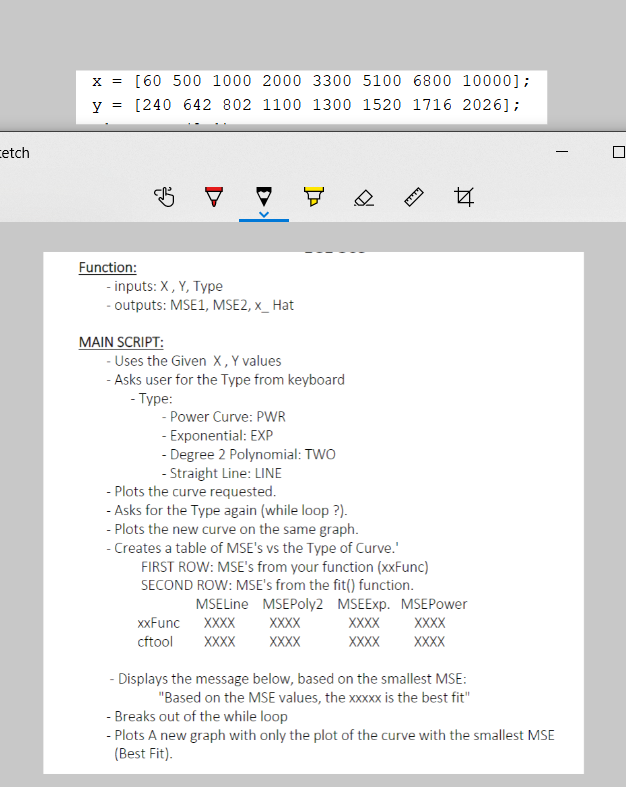
Task: Click the 'MSEExp.' table column header
Action: click(363, 604)
